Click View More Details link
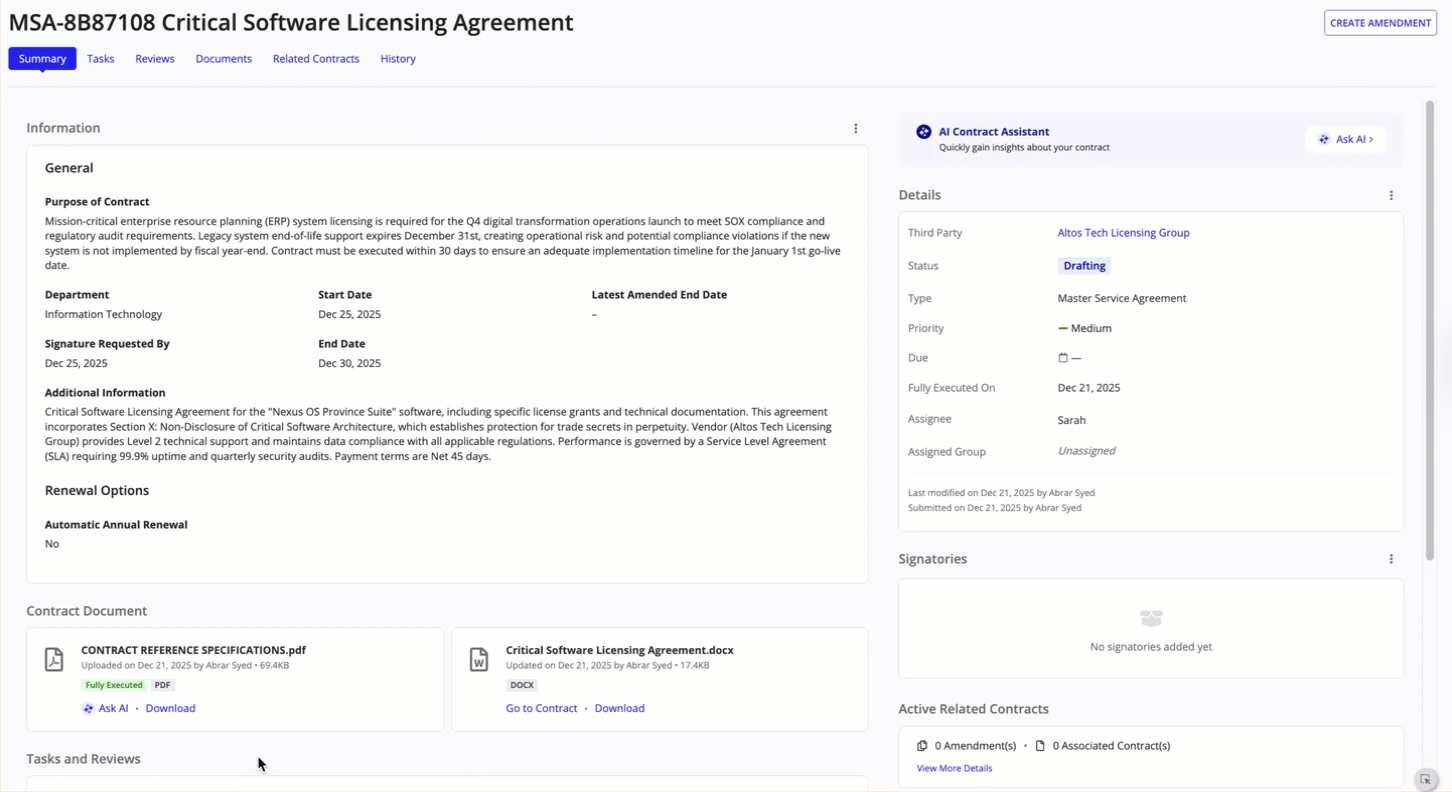The width and height of the screenshot is (1452, 792). (x=954, y=769)
